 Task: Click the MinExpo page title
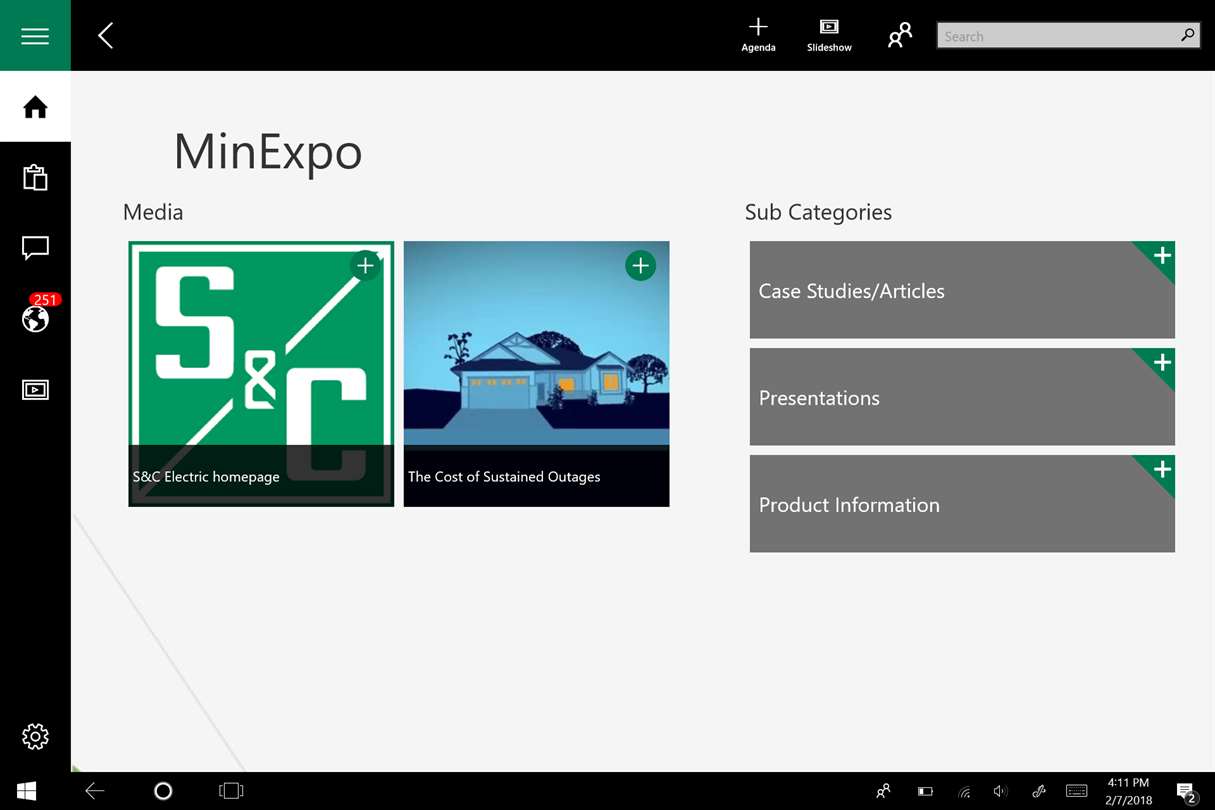(x=268, y=152)
